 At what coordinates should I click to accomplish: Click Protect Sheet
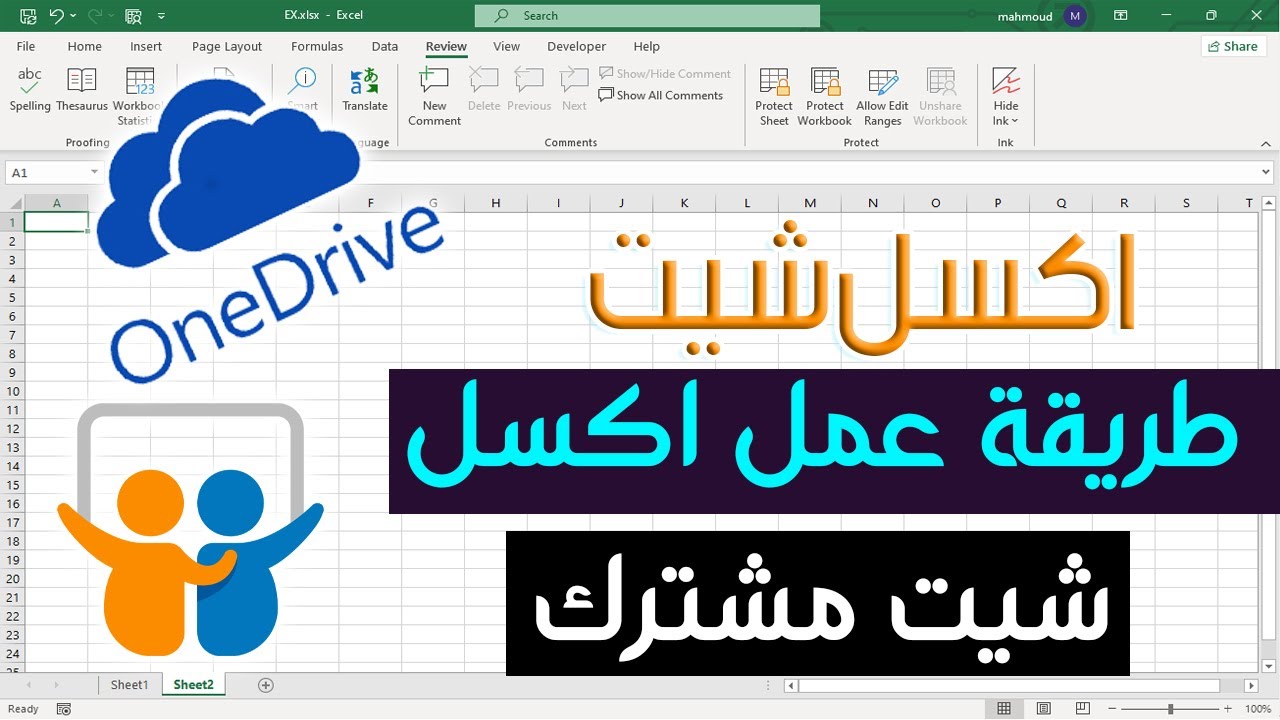[774, 96]
